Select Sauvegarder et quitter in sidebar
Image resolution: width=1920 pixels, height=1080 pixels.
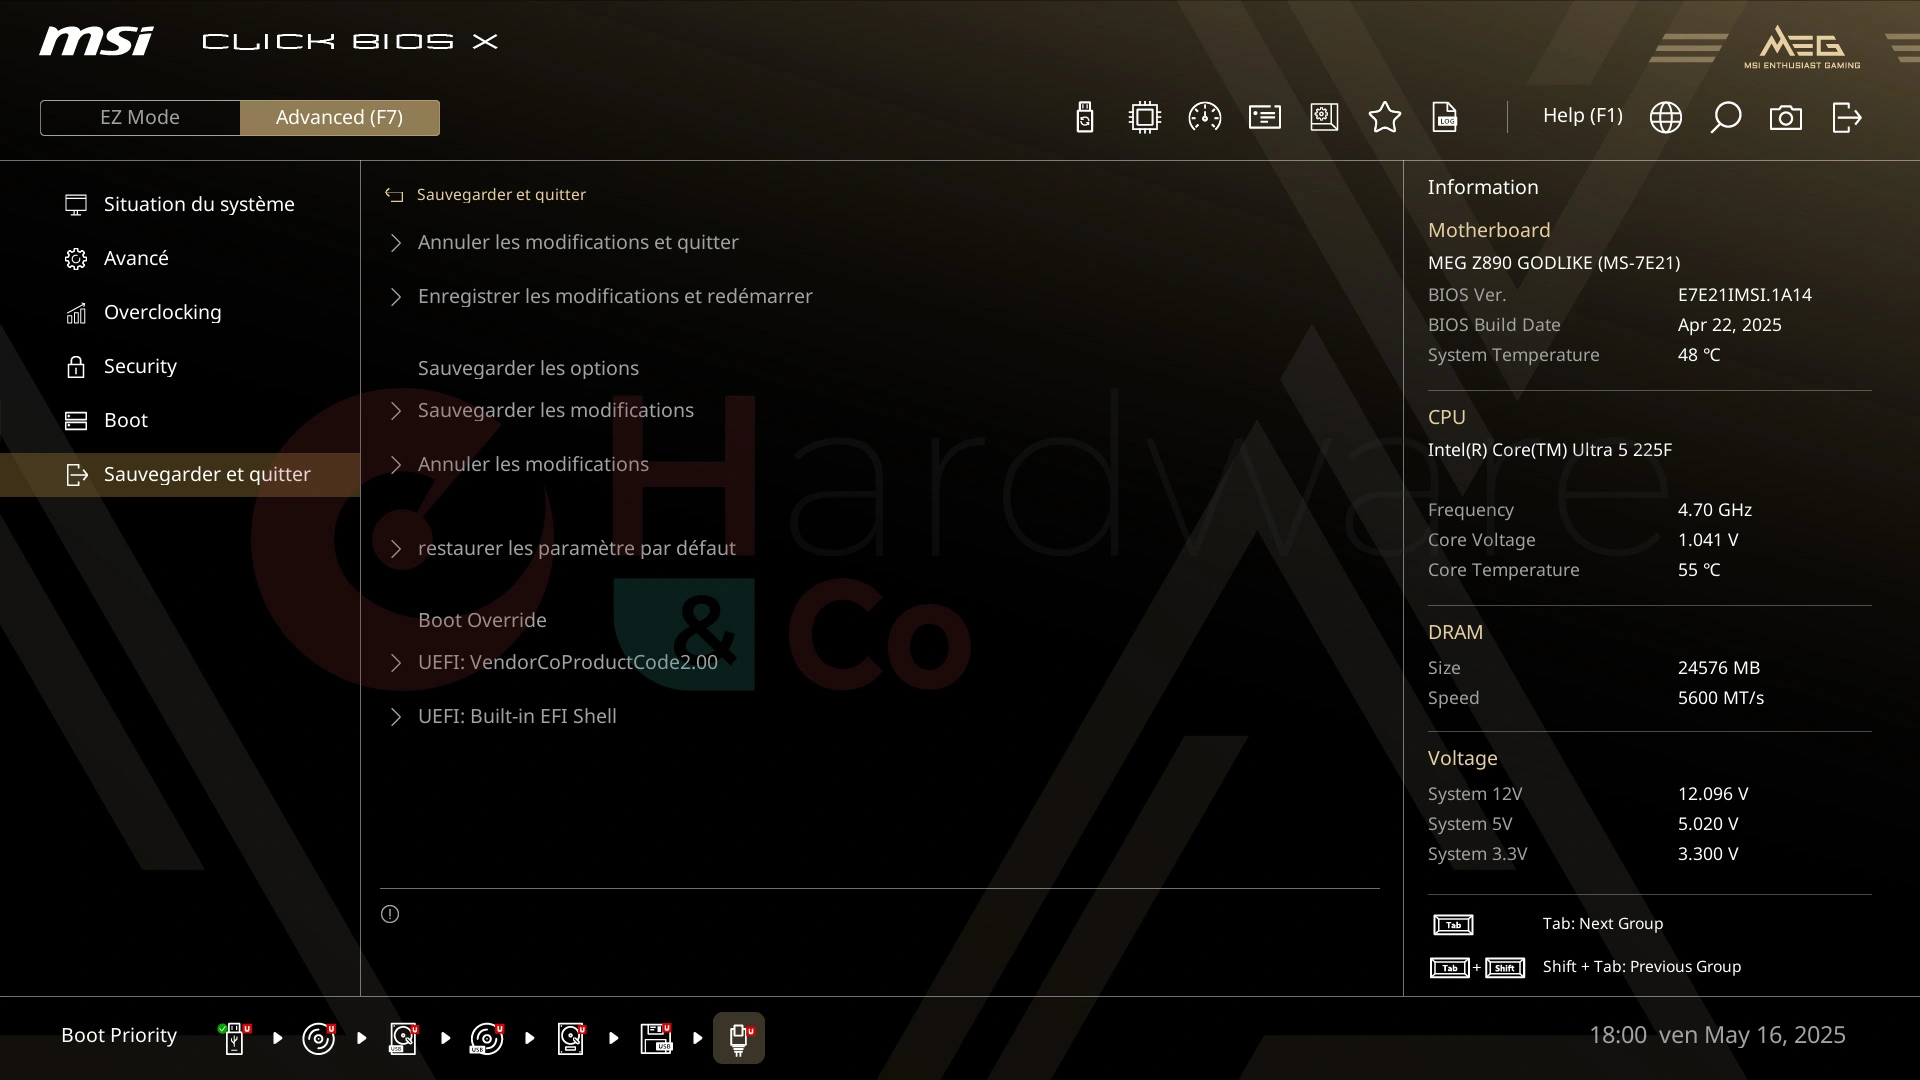point(180,474)
